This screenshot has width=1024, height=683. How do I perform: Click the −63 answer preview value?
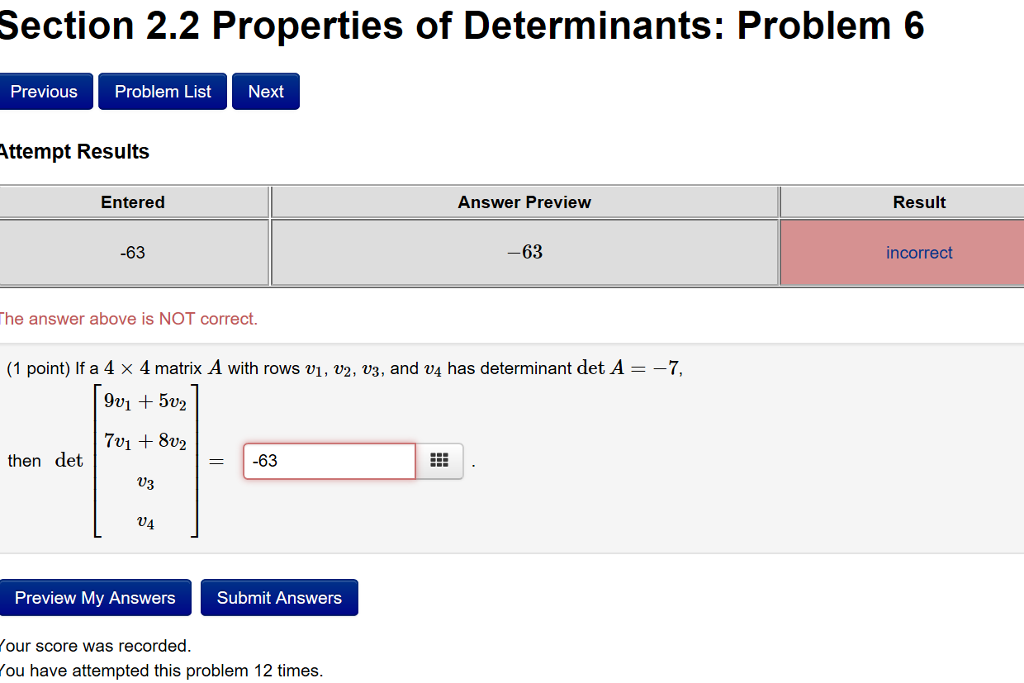tap(524, 252)
